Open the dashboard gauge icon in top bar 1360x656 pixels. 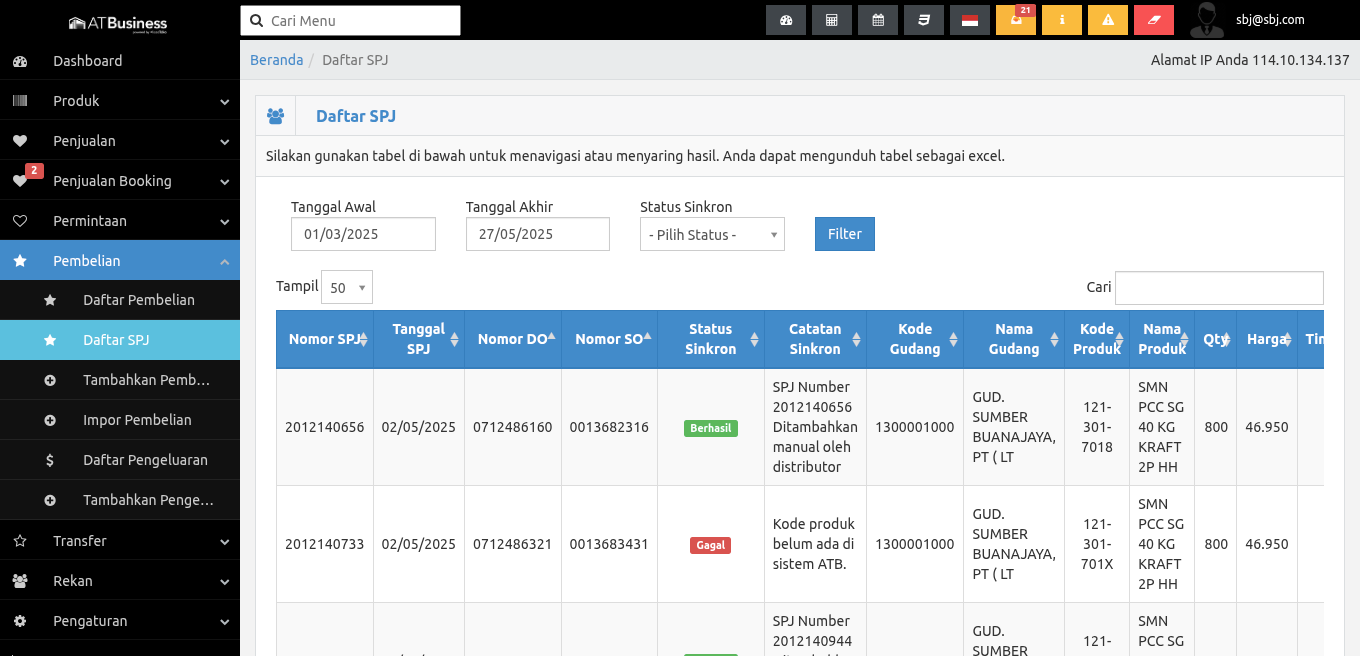pyautogui.click(x=786, y=20)
